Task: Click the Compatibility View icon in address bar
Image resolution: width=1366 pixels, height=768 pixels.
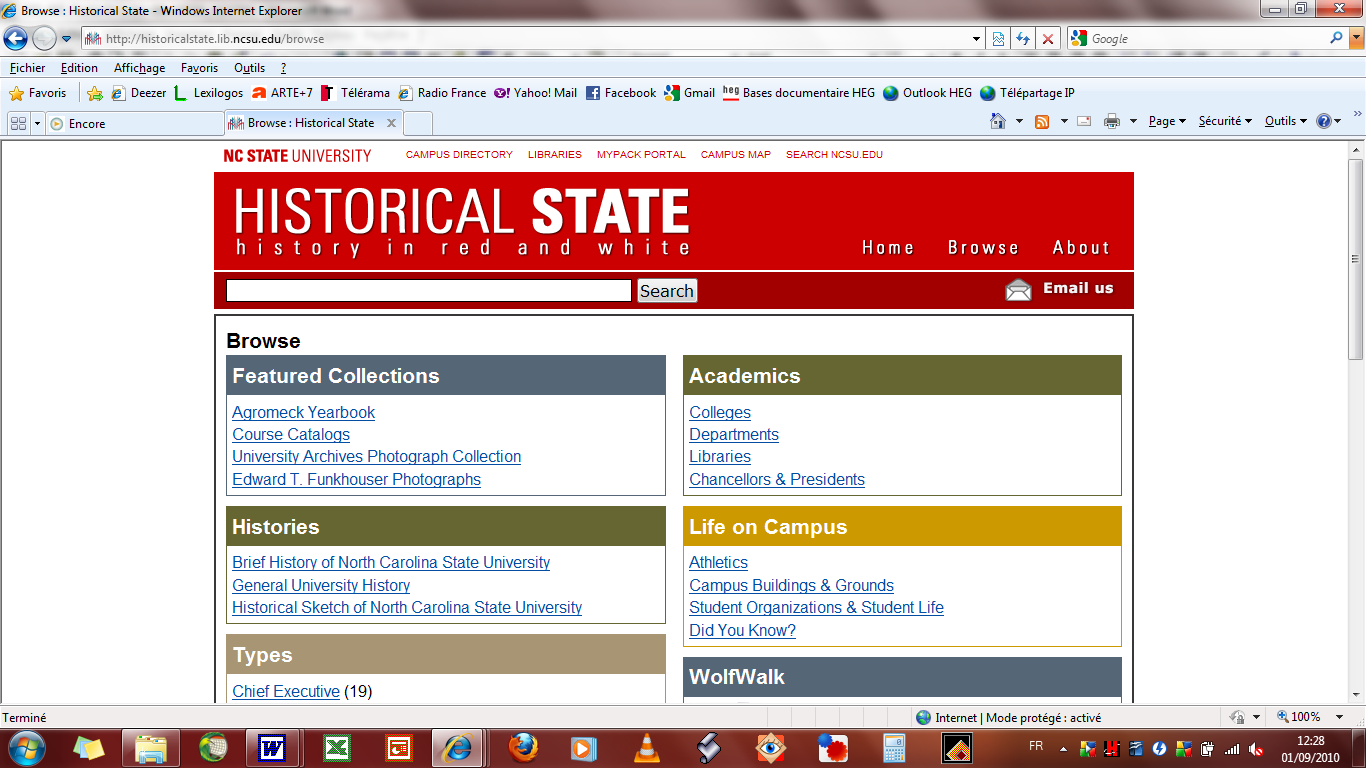Action: click(998, 39)
